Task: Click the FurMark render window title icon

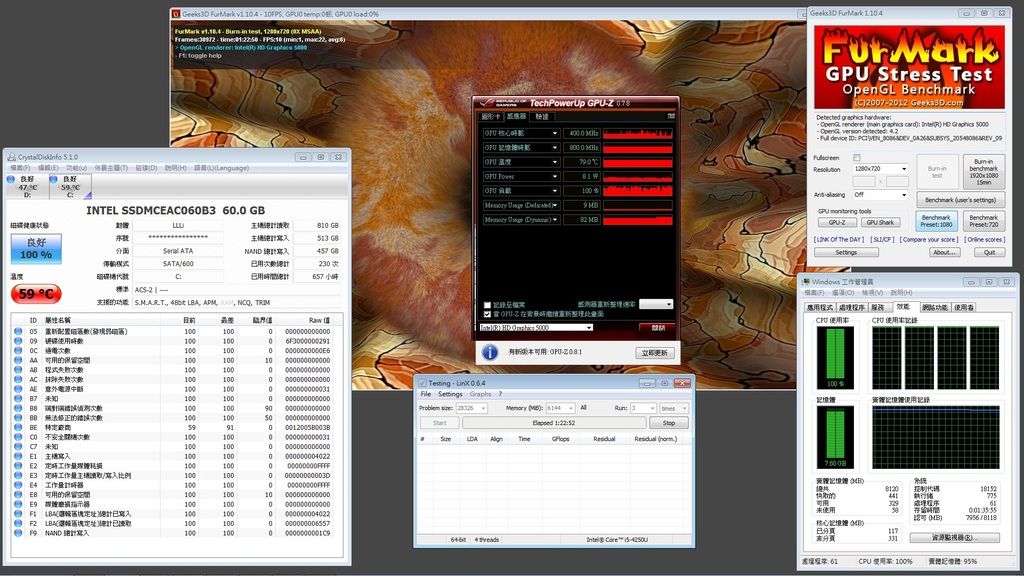Action: [x=176, y=14]
